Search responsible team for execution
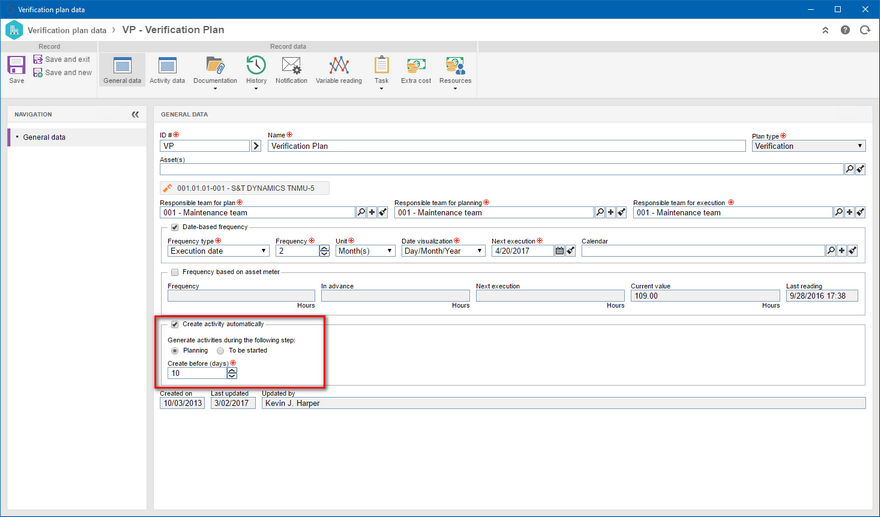Image resolution: width=880 pixels, height=517 pixels. point(838,213)
